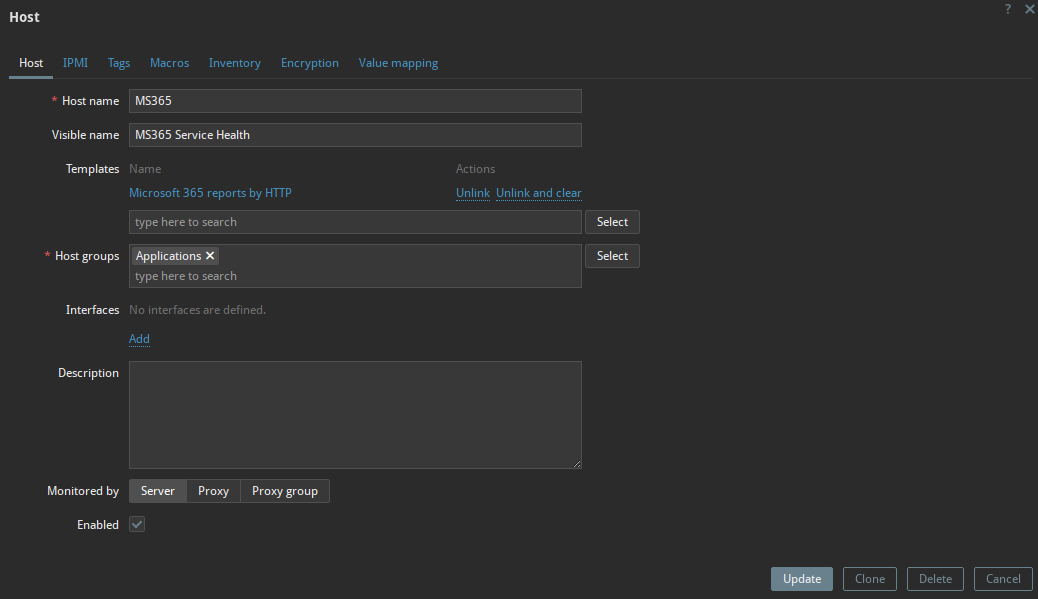Click Add link under Interfaces

pyautogui.click(x=139, y=339)
